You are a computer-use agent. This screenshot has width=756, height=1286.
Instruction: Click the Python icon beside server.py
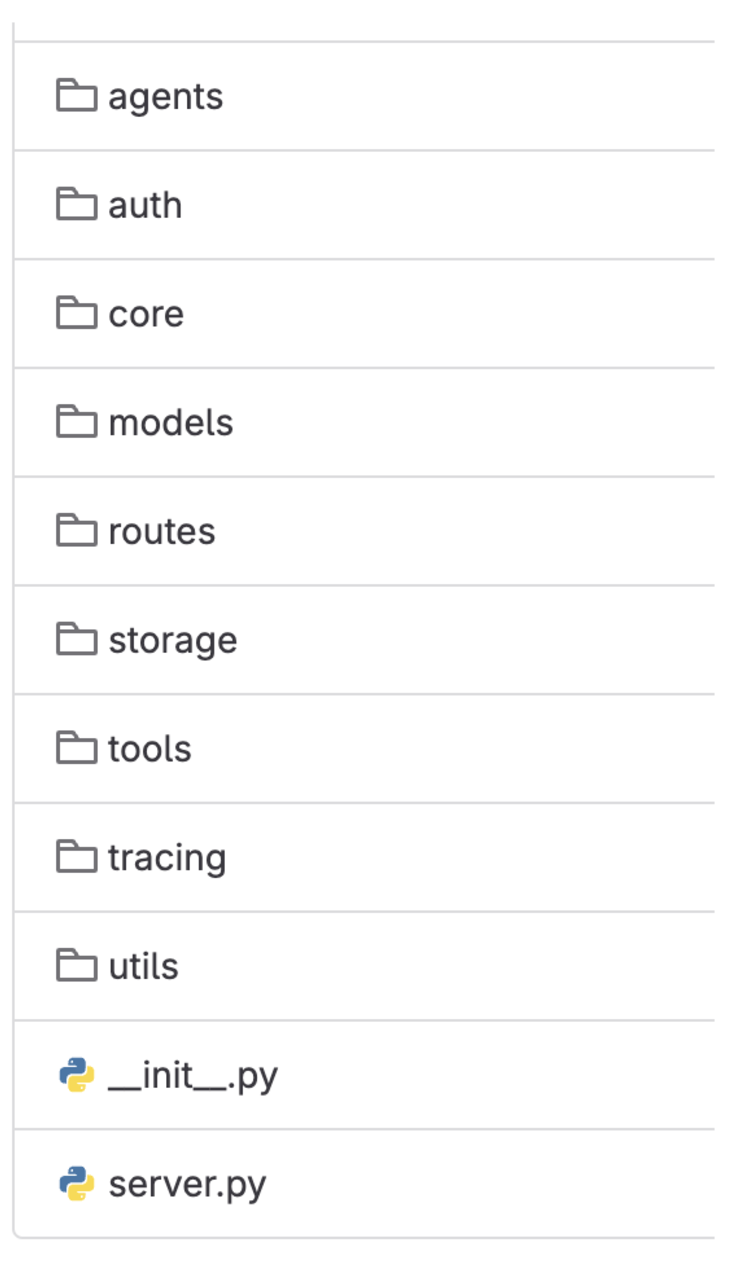76,1185
